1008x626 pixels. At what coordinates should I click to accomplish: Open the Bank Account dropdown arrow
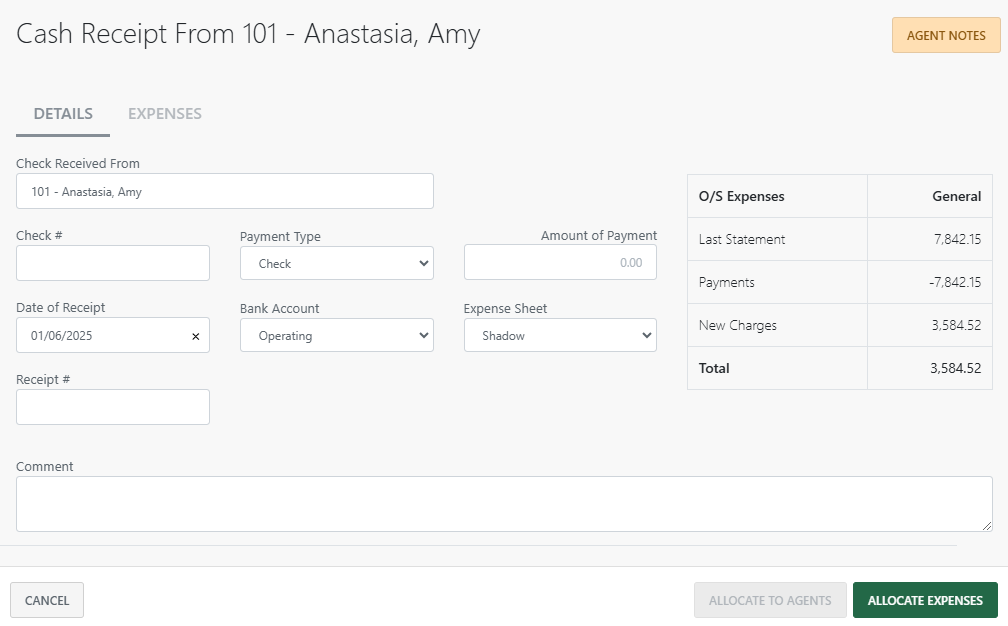424,335
